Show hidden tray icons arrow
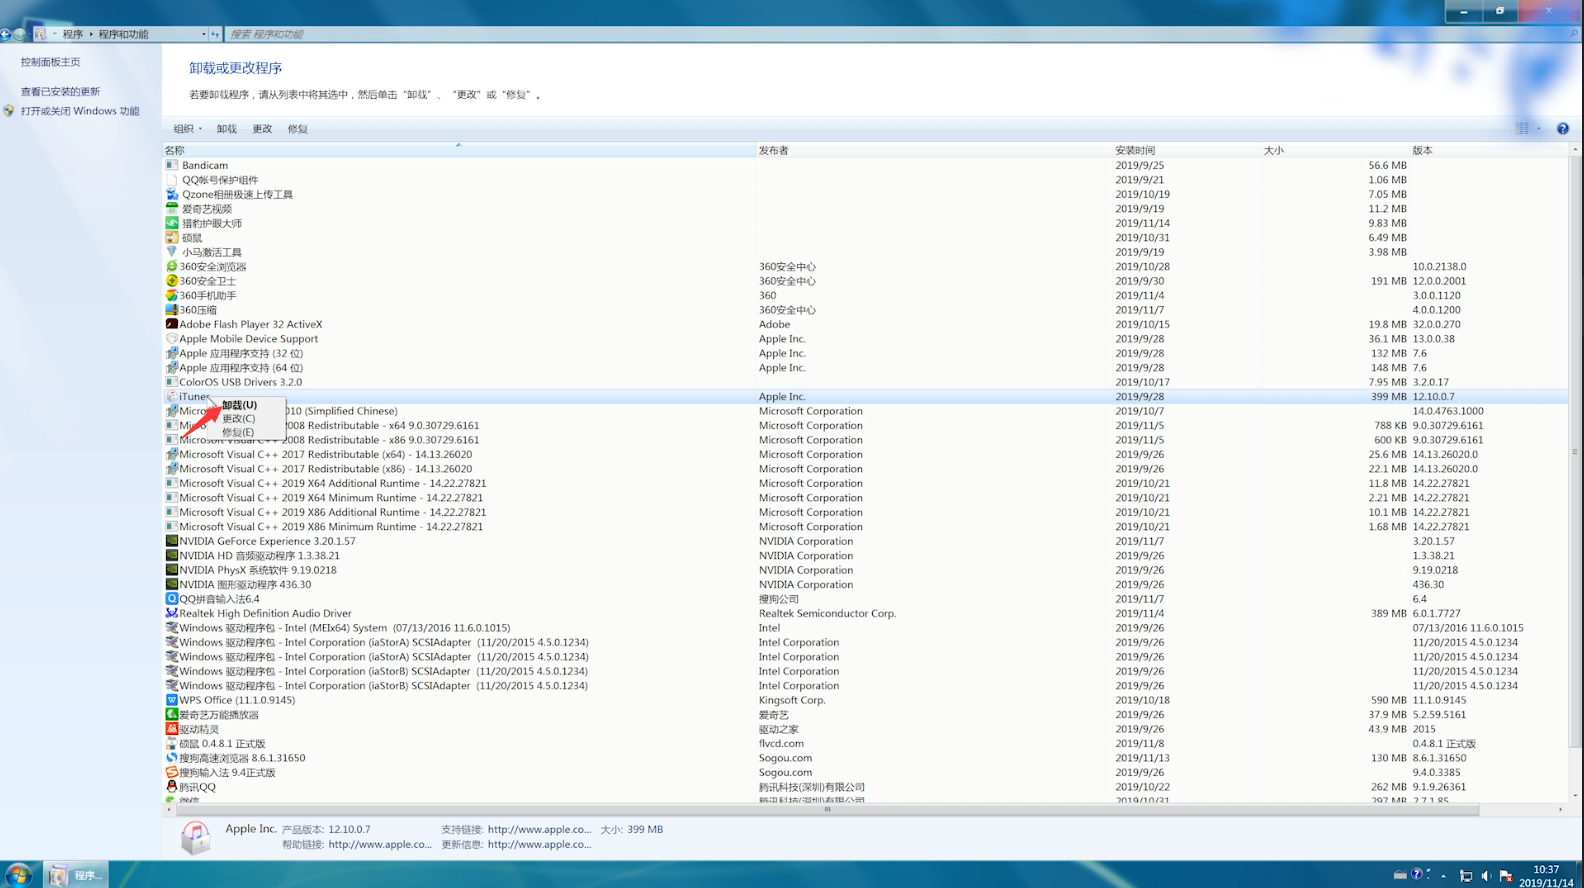The image size is (1584, 888). 1443,875
